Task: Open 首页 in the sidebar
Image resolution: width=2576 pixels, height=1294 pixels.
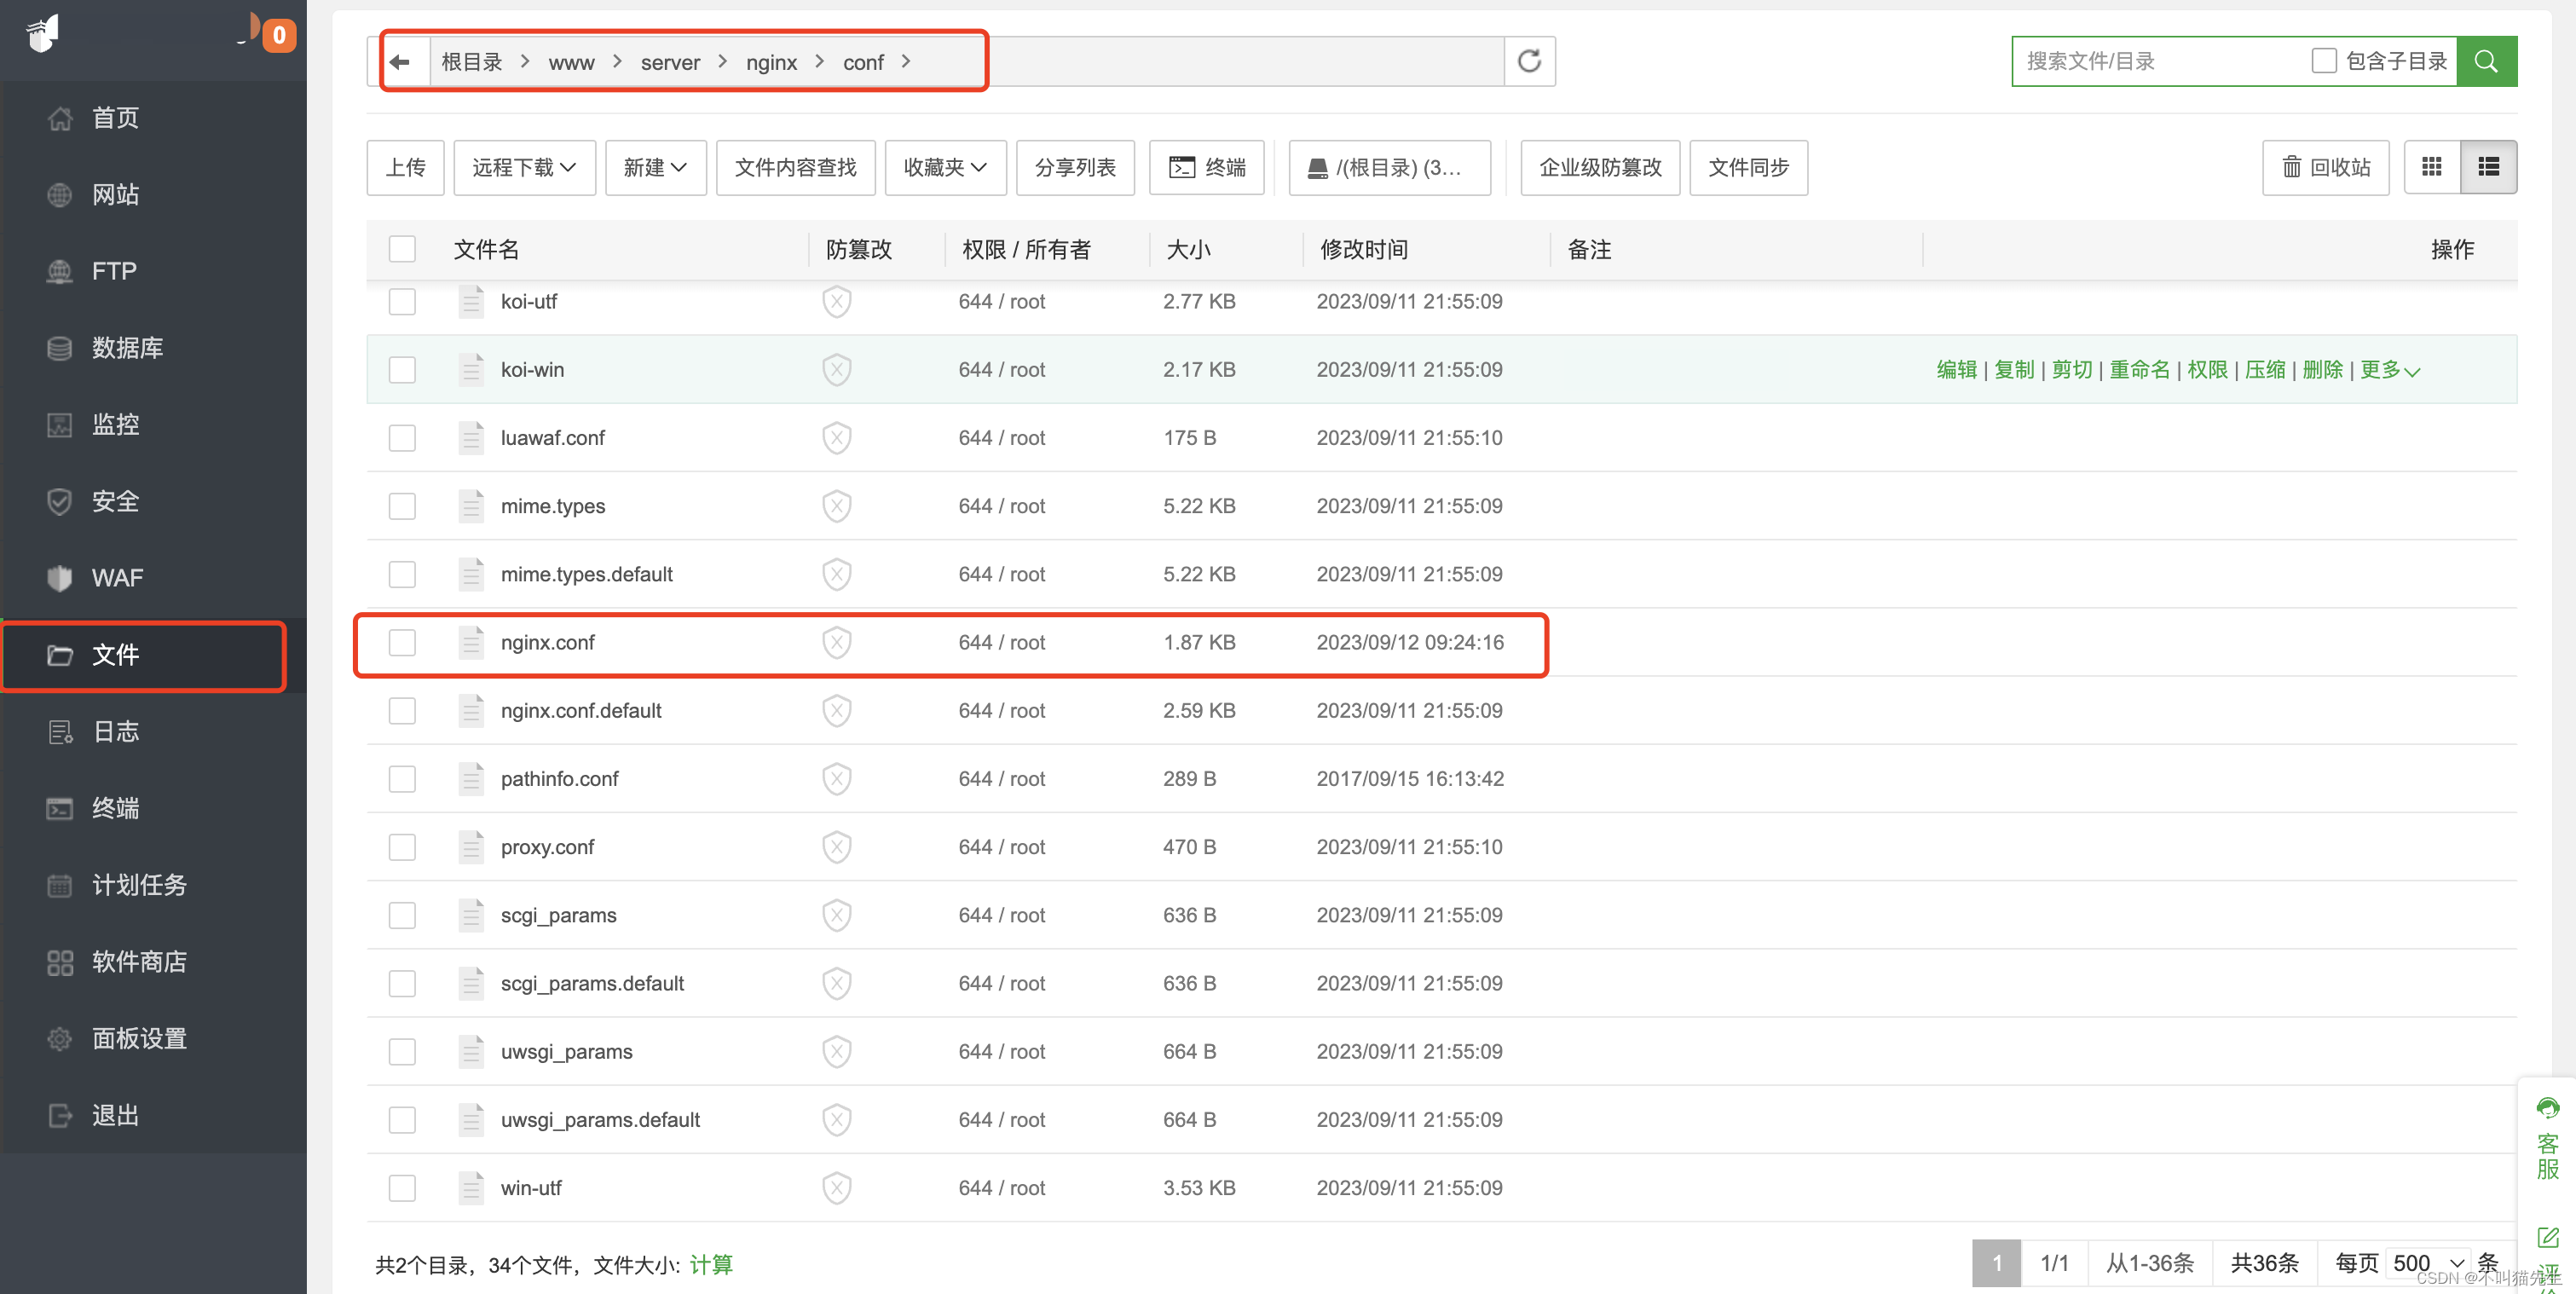Action: click(153, 118)
